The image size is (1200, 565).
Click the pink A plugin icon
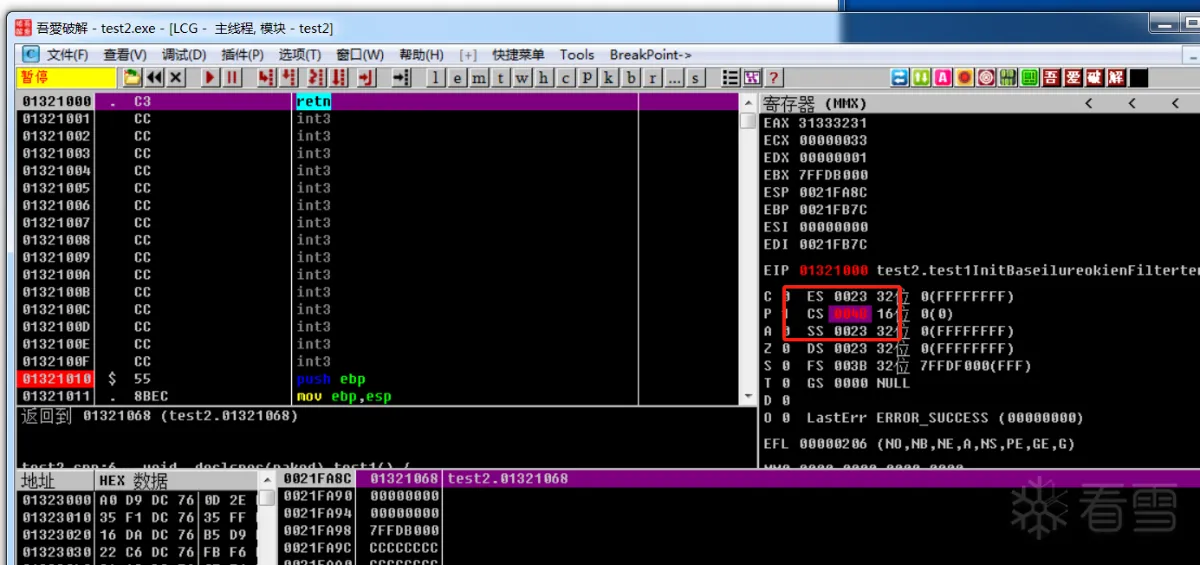click(942, 77)
